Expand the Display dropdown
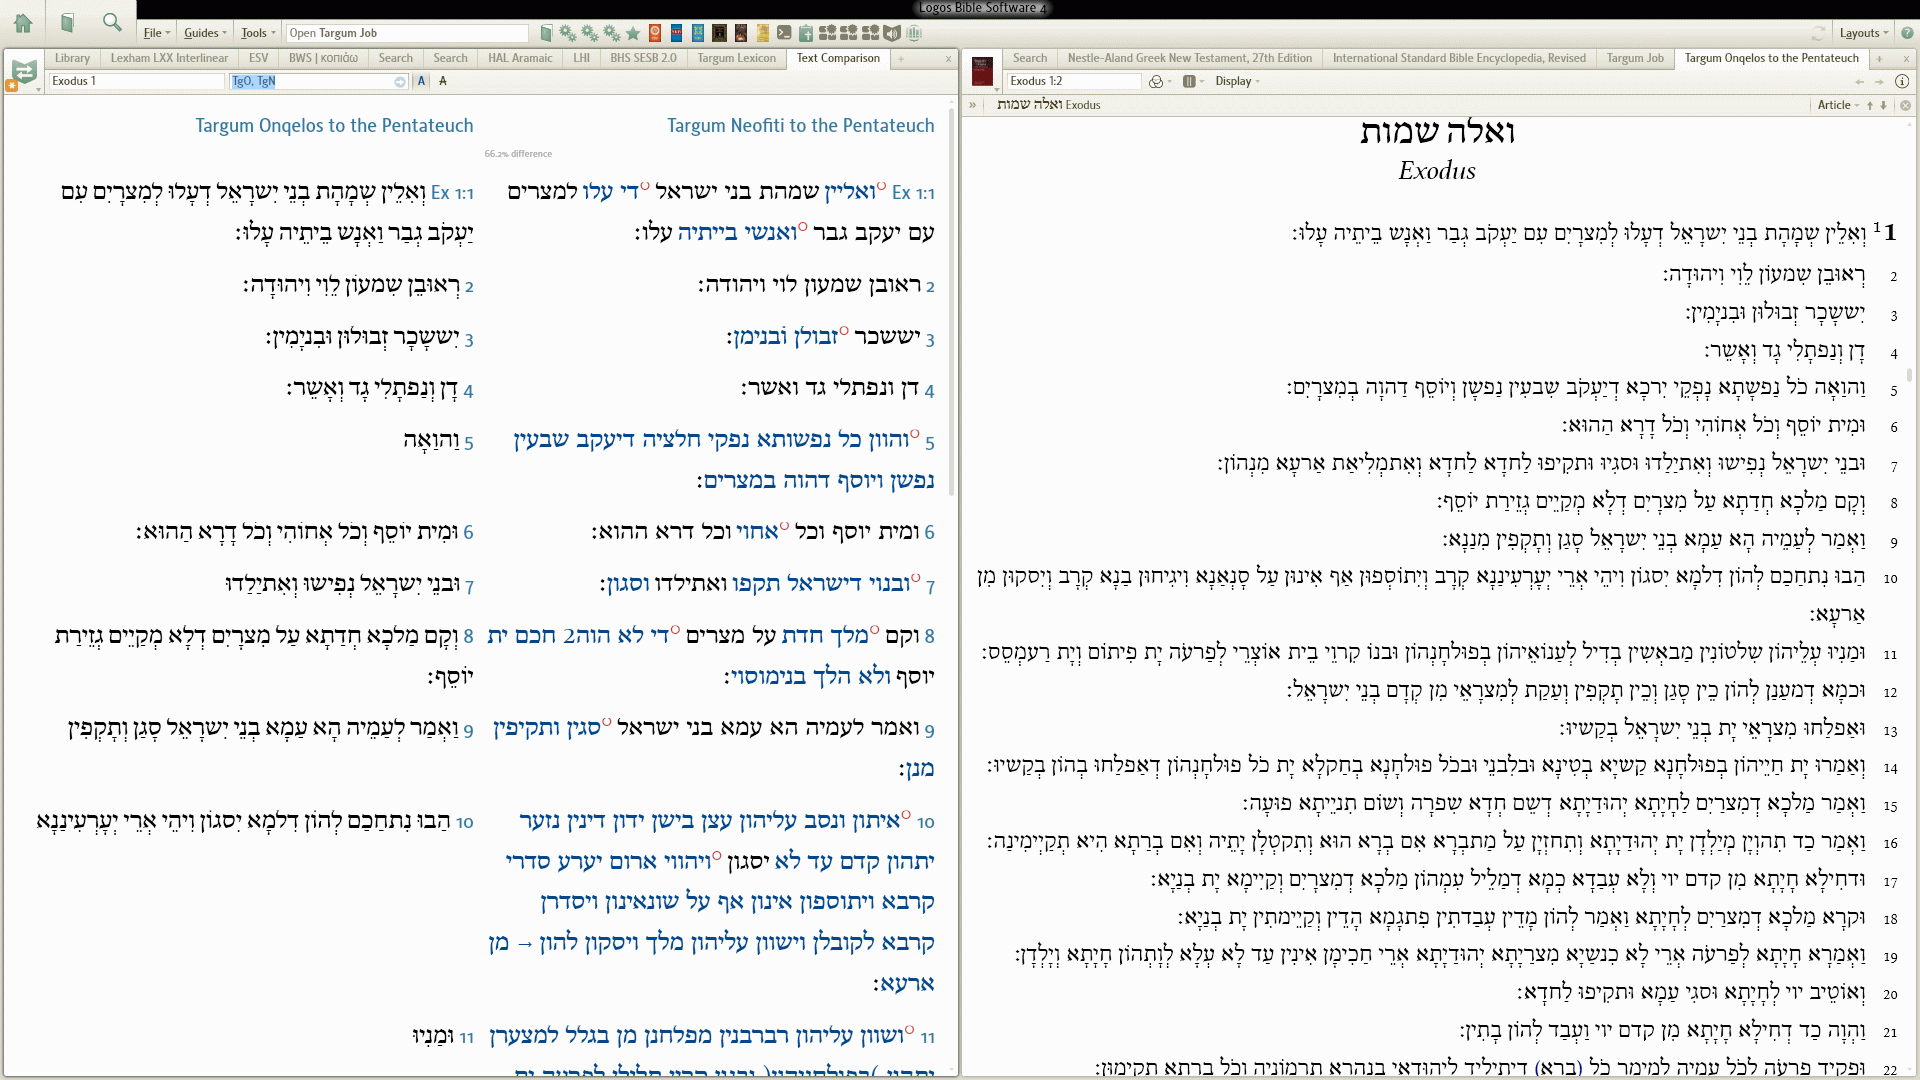Viewport: 1920px width, 1080px height. 1237,81
